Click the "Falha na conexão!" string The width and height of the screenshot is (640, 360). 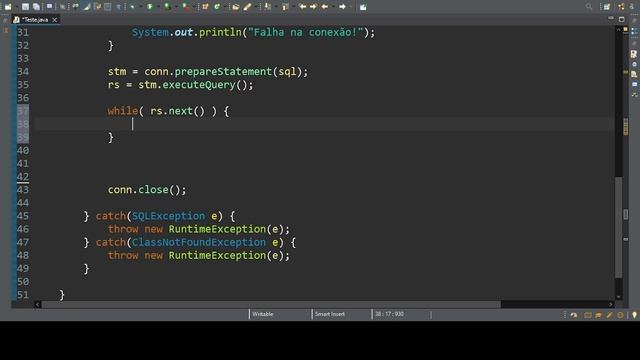pos(306,32)
